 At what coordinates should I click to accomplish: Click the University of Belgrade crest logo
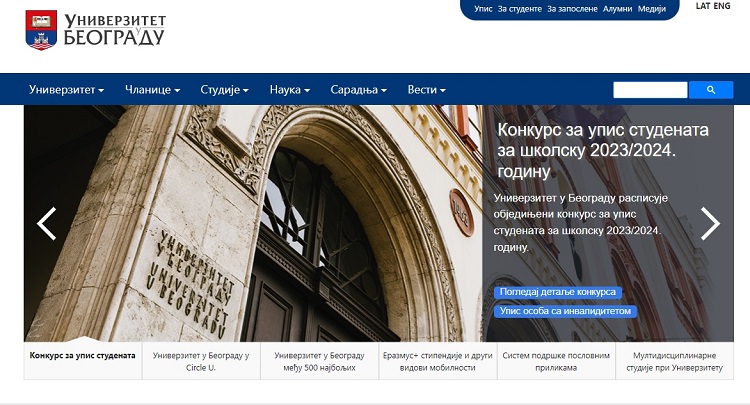point(41,30)
